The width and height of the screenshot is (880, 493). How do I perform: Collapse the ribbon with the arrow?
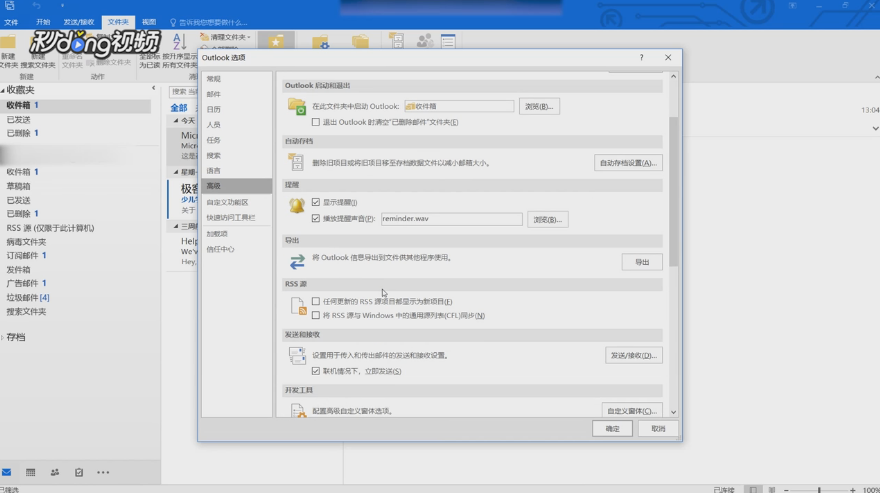pos(876,77)
